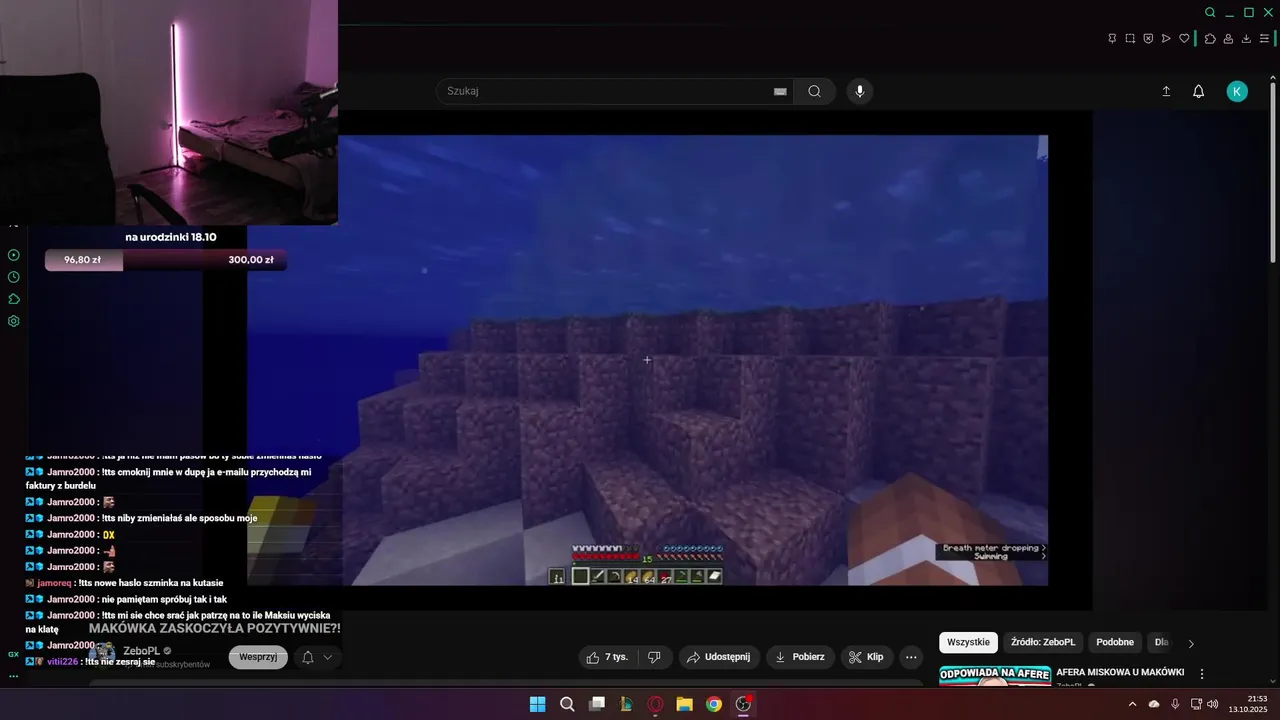The image size is (1280, 720).
Task: Open YouTube notifications bell
Action: click(1198, 91)
